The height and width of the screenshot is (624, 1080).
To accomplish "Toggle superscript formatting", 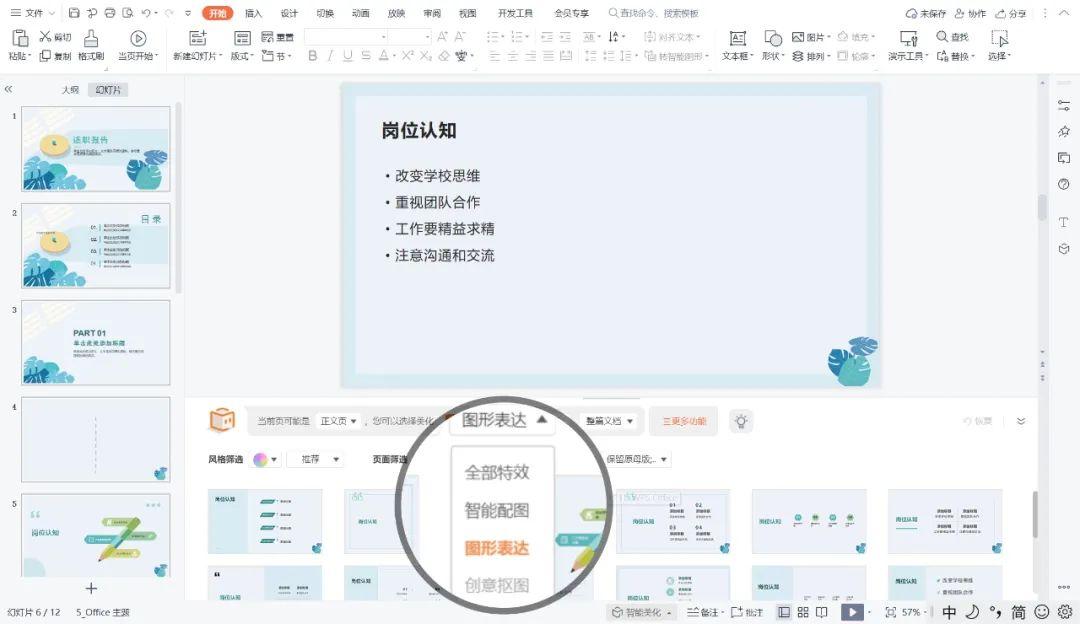I will 408,56.
